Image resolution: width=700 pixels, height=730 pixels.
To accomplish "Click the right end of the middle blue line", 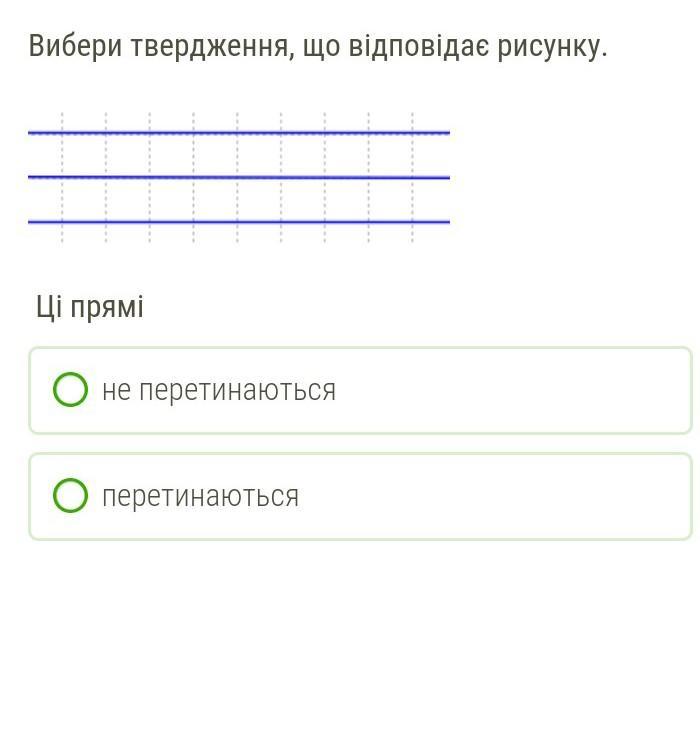I will tap(444, 177).
